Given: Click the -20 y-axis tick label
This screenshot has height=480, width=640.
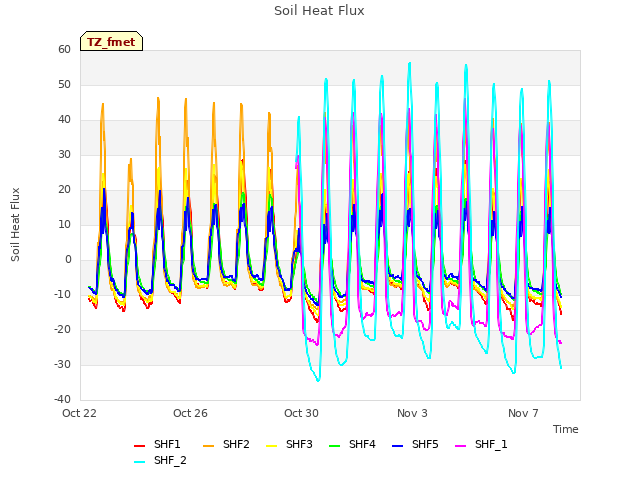Looking at the screenshot, I should point(62,329).
